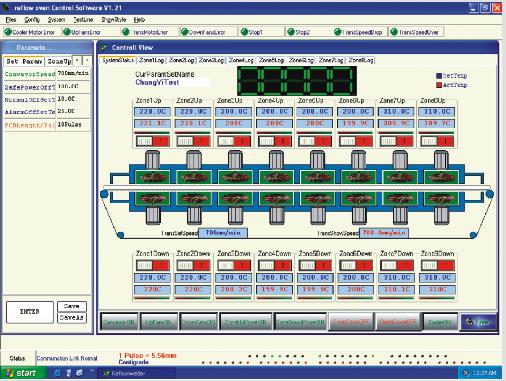Click the Zone7 lower fan motor icon
The width and height of the screenshot is (506, 381).
pos(400,215)
